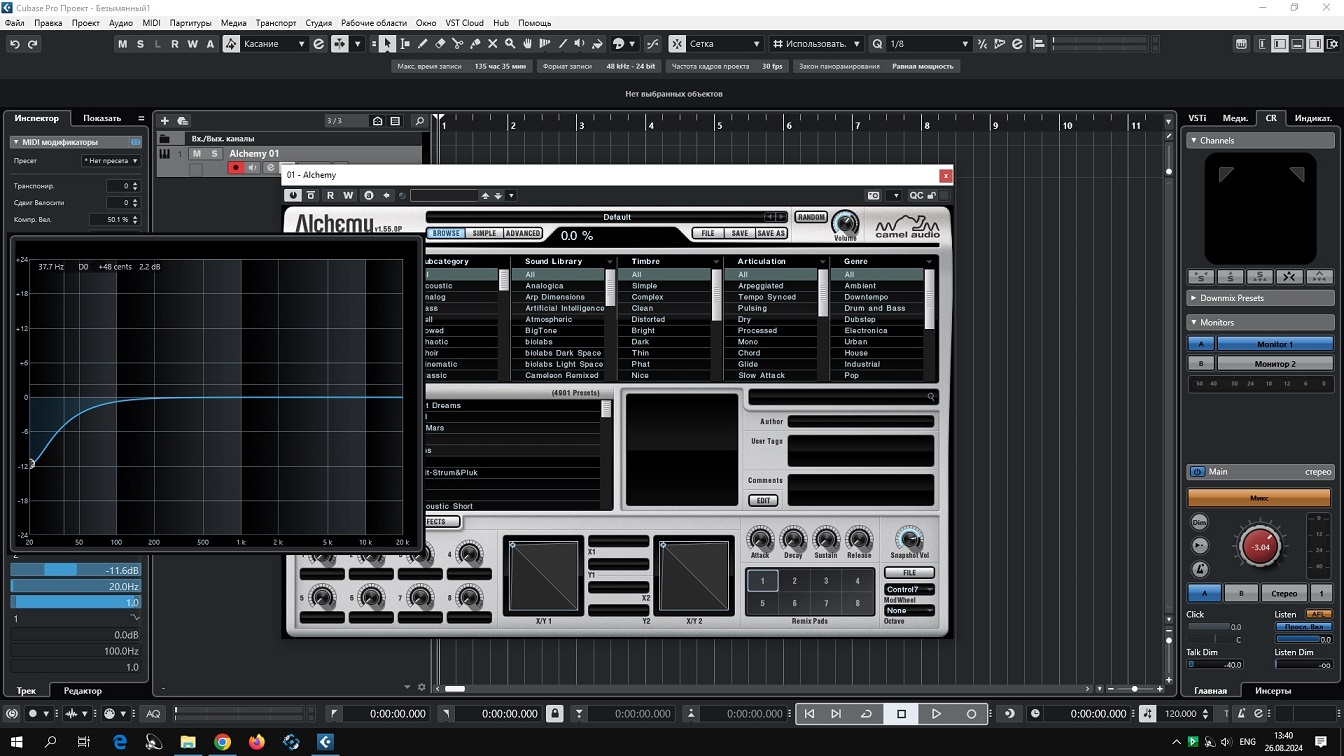Image resolution: width=1344 pixels, height=756 pixels.
Task: Click the Alchemy RANDOM preset button
Action: coord(811,217)
